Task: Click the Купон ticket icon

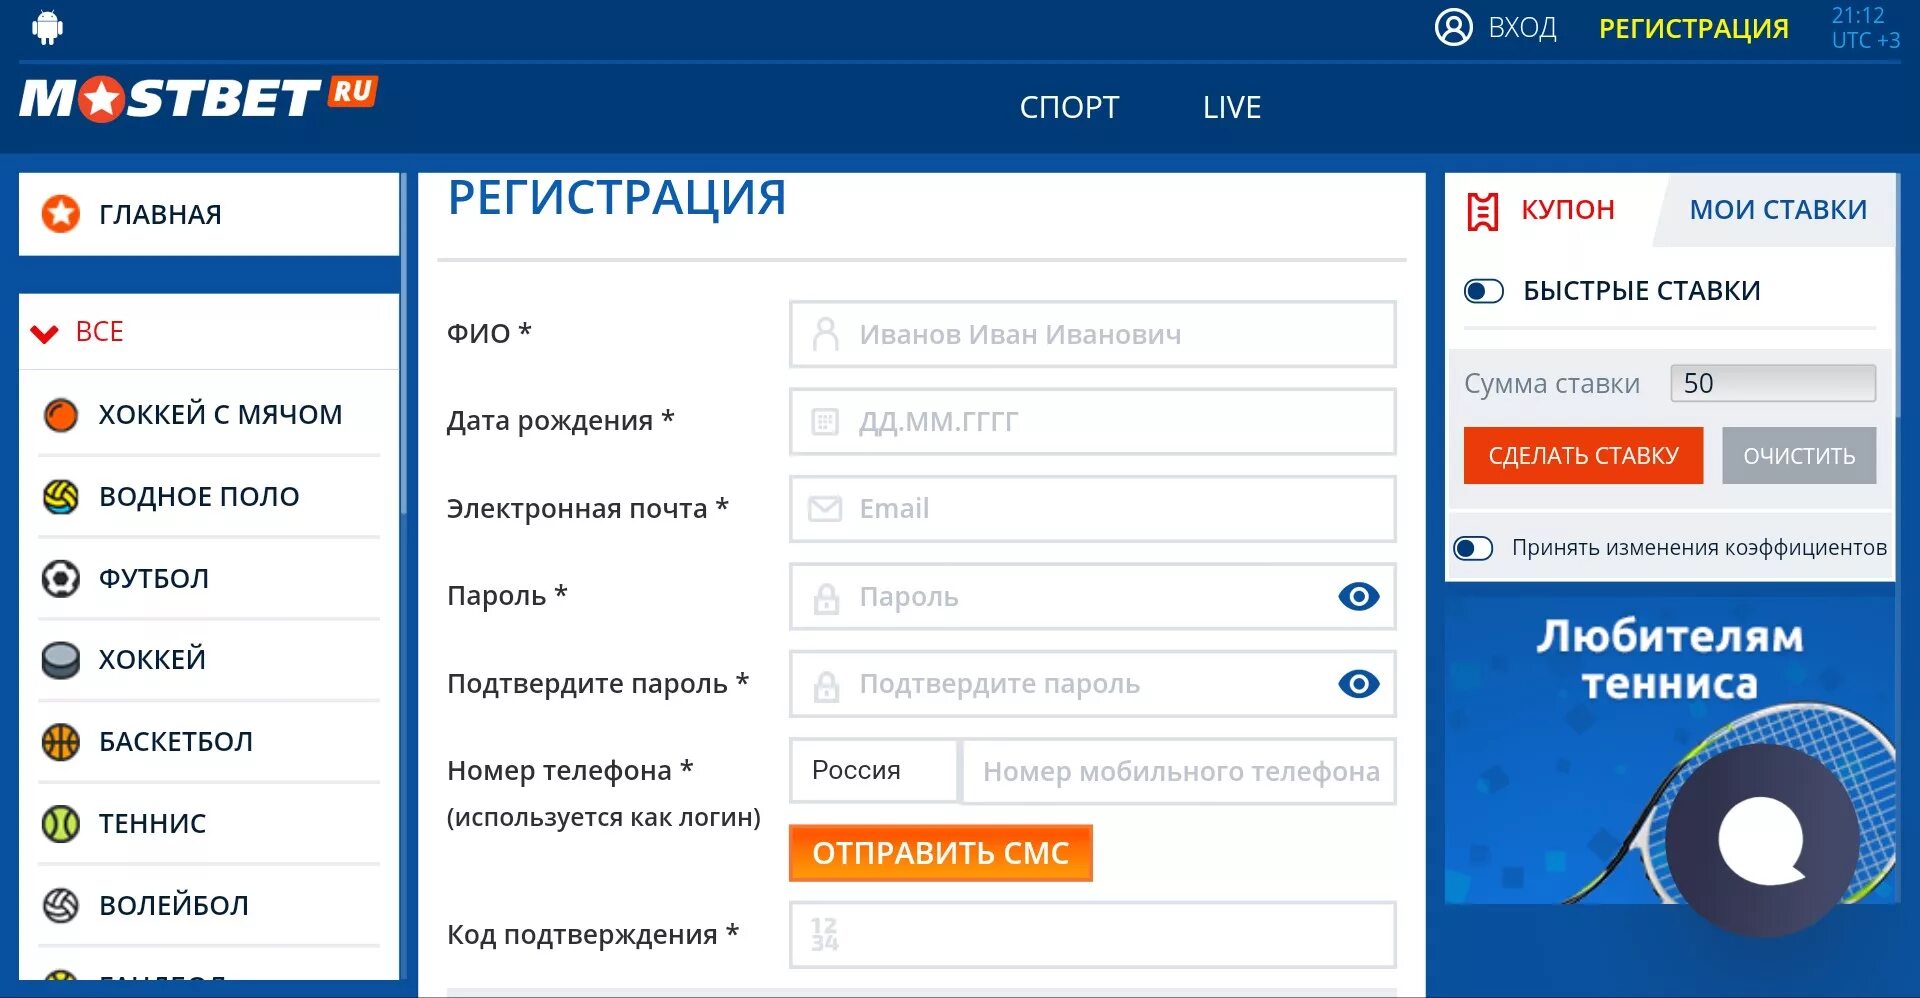Action: [1482, 211]
